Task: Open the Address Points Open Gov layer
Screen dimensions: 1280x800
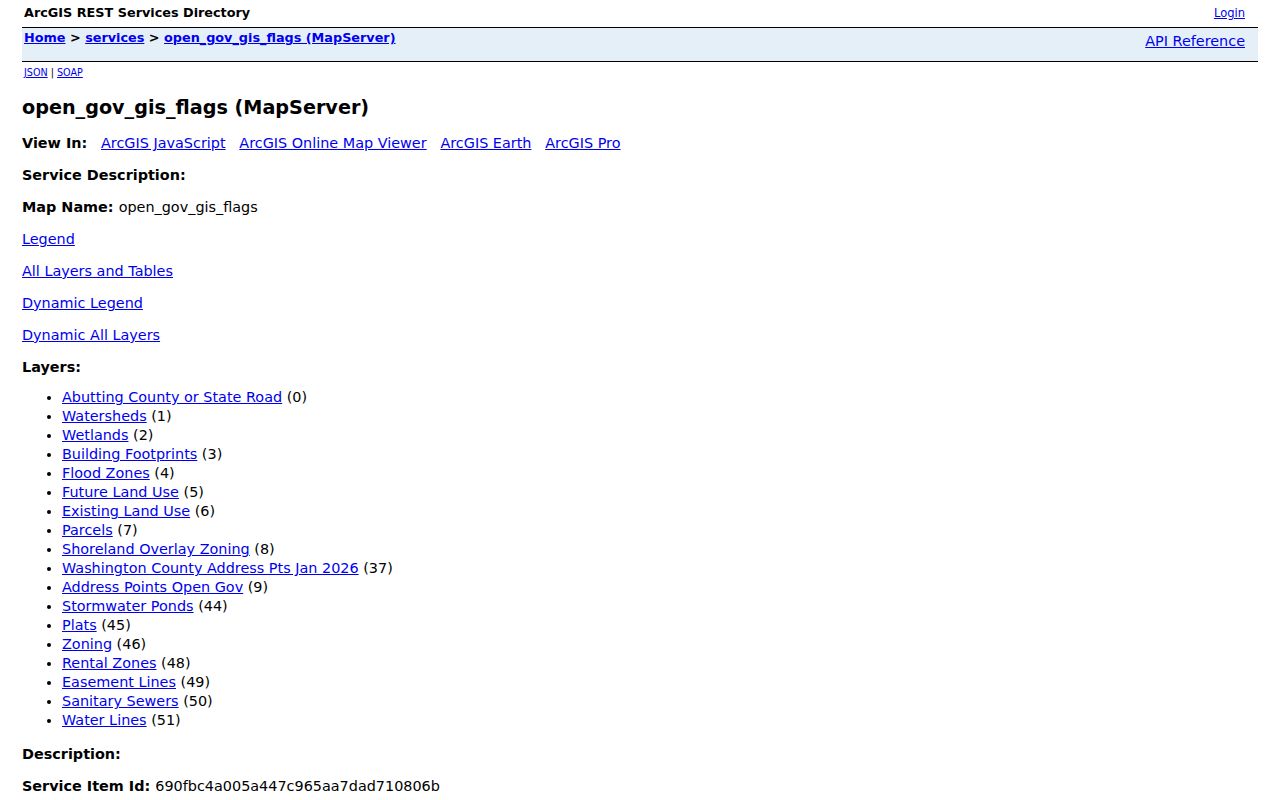Action: pyautogui.click(x=152, y=587)
